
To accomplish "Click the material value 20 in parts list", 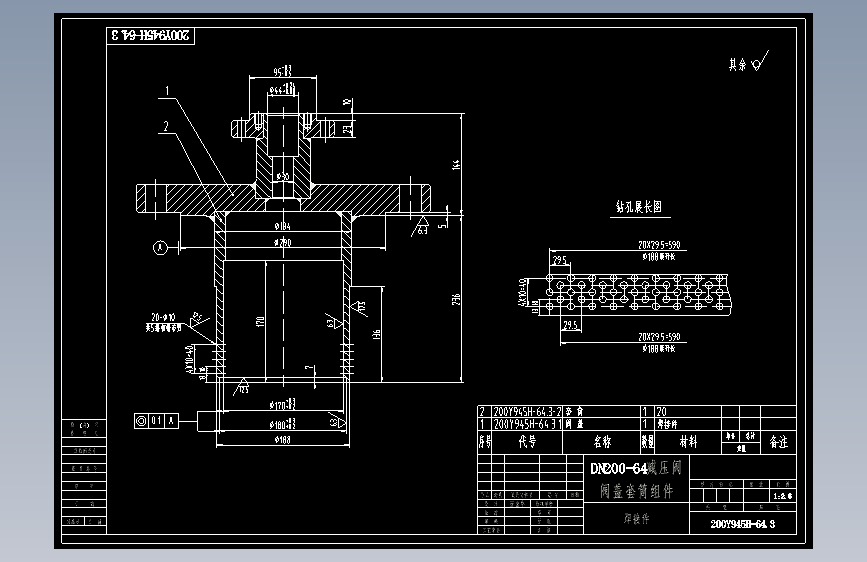I will (x=661, y=412).
